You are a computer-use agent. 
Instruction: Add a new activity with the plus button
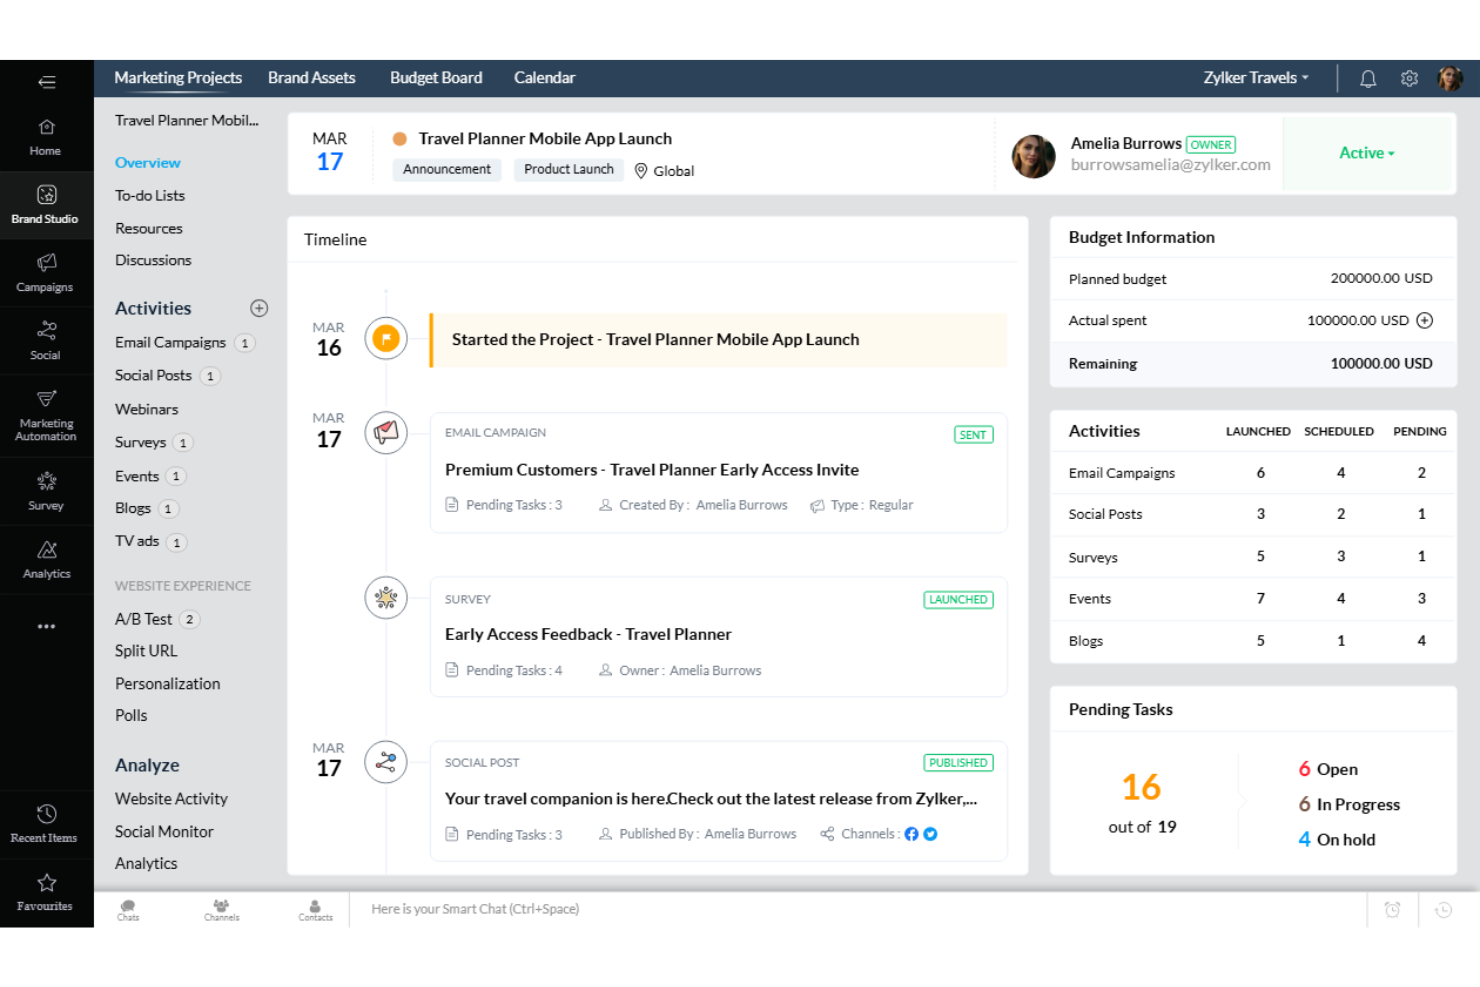259,308
